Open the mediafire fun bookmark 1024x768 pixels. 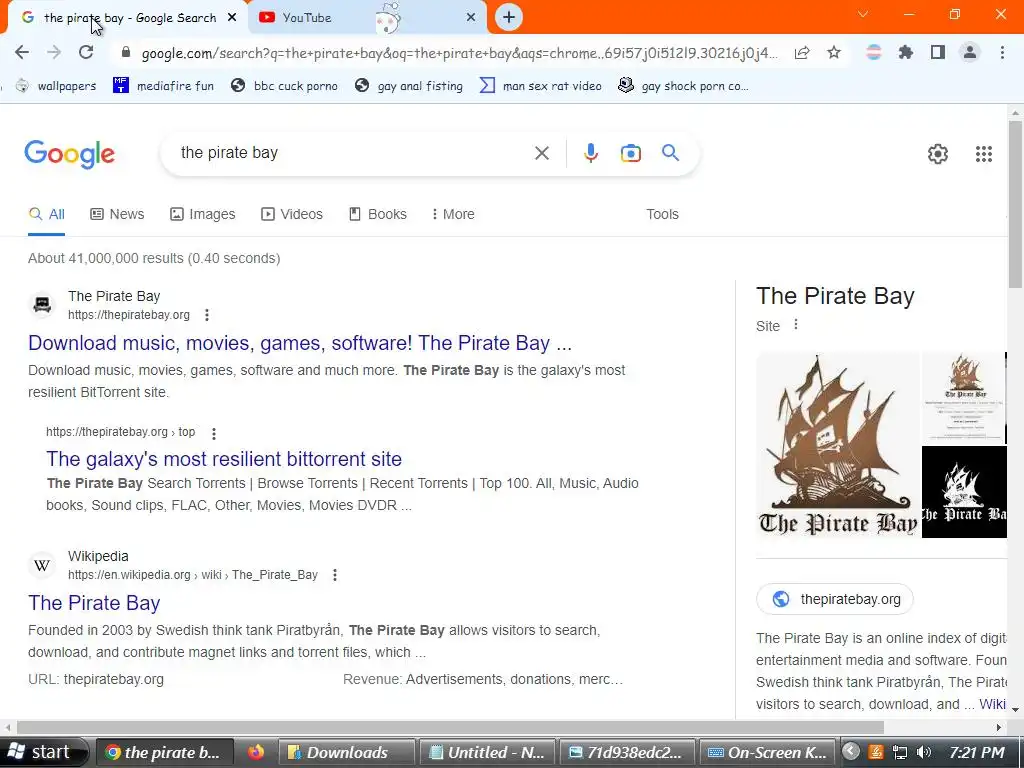point(163,86)
